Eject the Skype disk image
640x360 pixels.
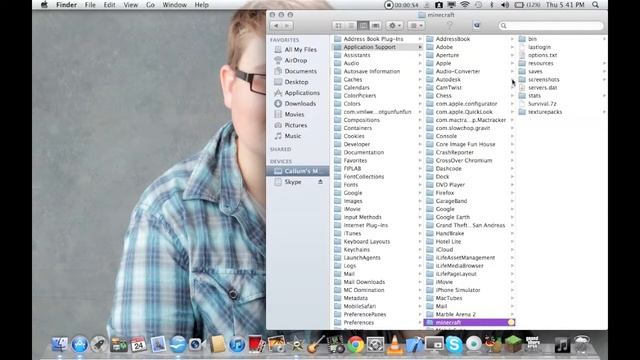[x=320, y=182]
